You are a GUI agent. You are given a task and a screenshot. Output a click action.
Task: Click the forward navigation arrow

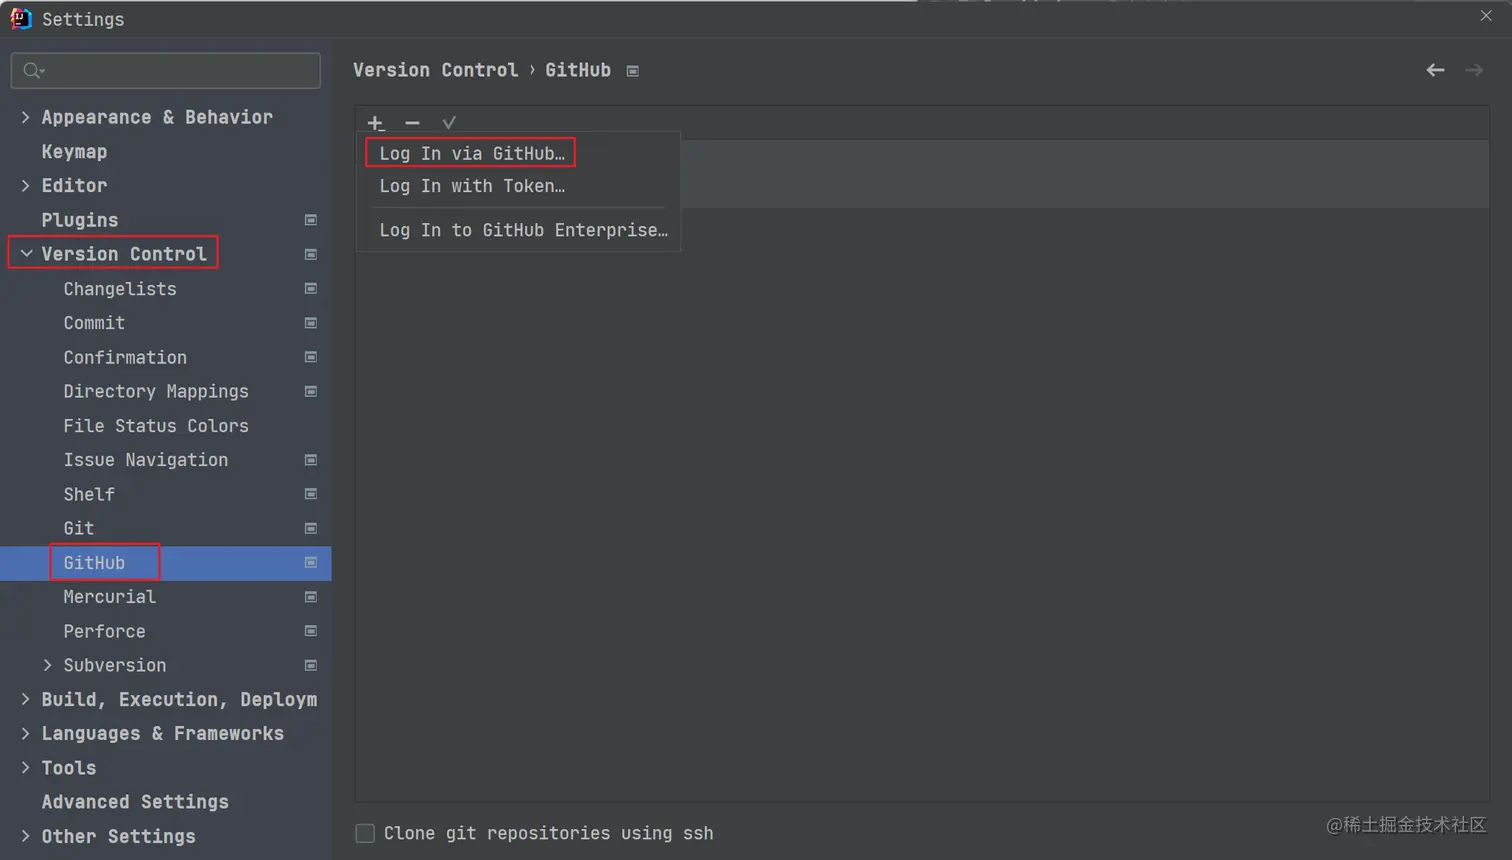1474,70
